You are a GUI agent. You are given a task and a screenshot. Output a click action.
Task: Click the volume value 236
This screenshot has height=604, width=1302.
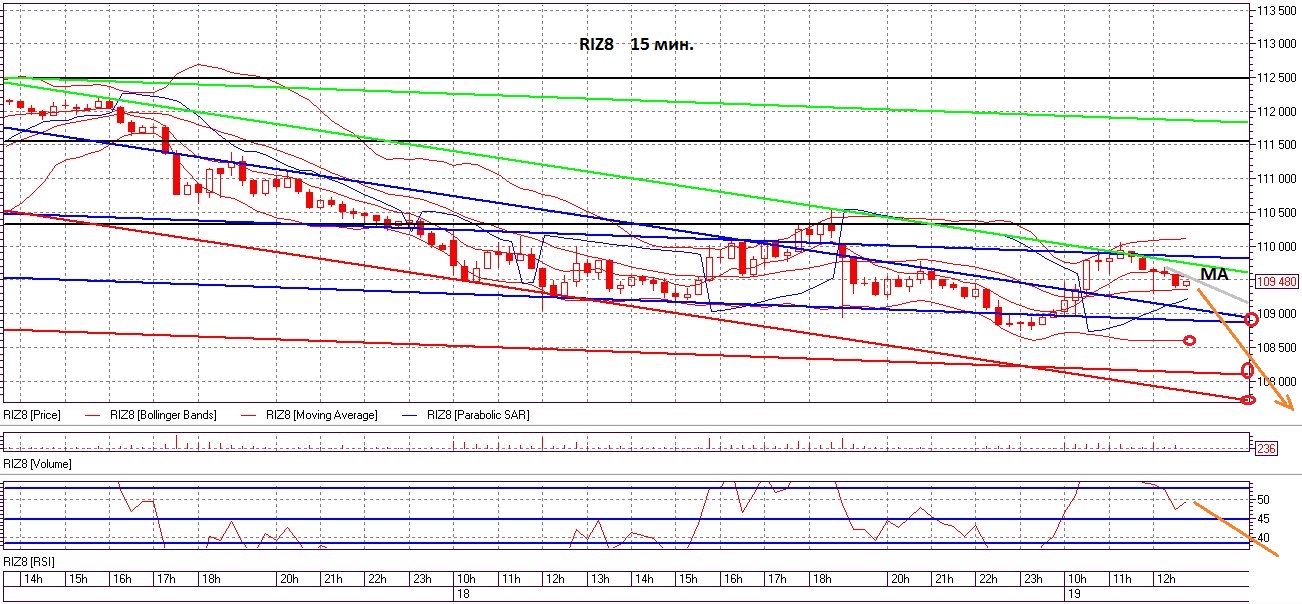click(x=1267, y=449)
